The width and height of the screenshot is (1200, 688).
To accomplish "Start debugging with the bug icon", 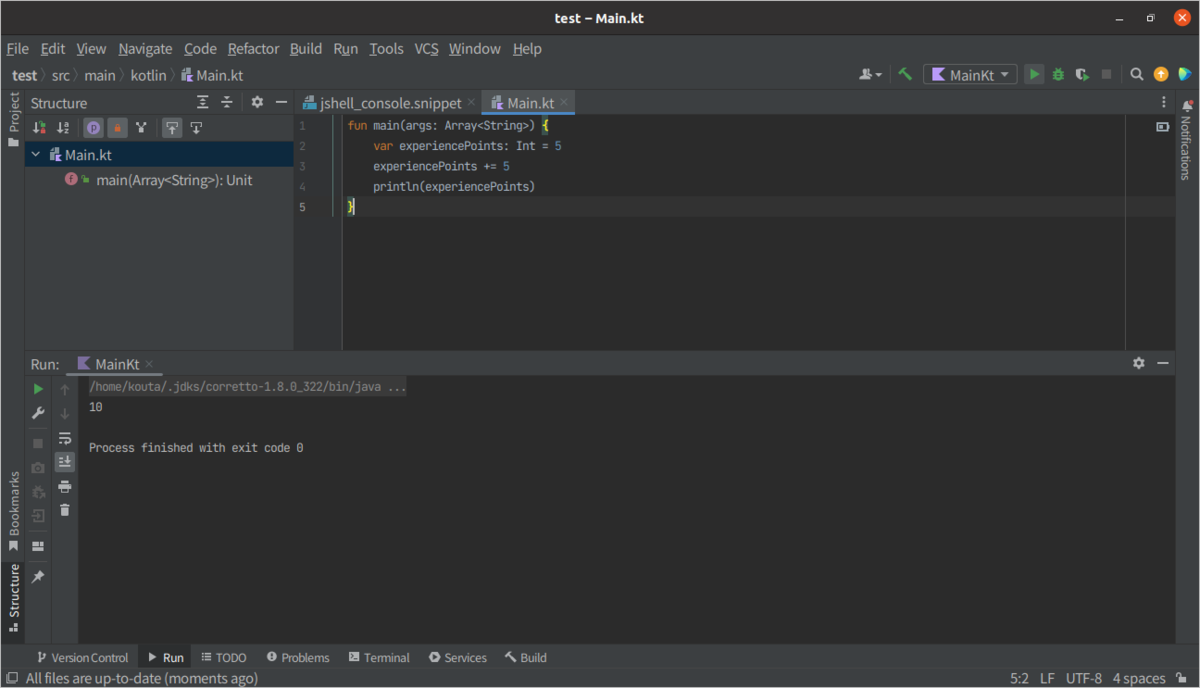I will pyautogui.click(x=1058, y=74).
